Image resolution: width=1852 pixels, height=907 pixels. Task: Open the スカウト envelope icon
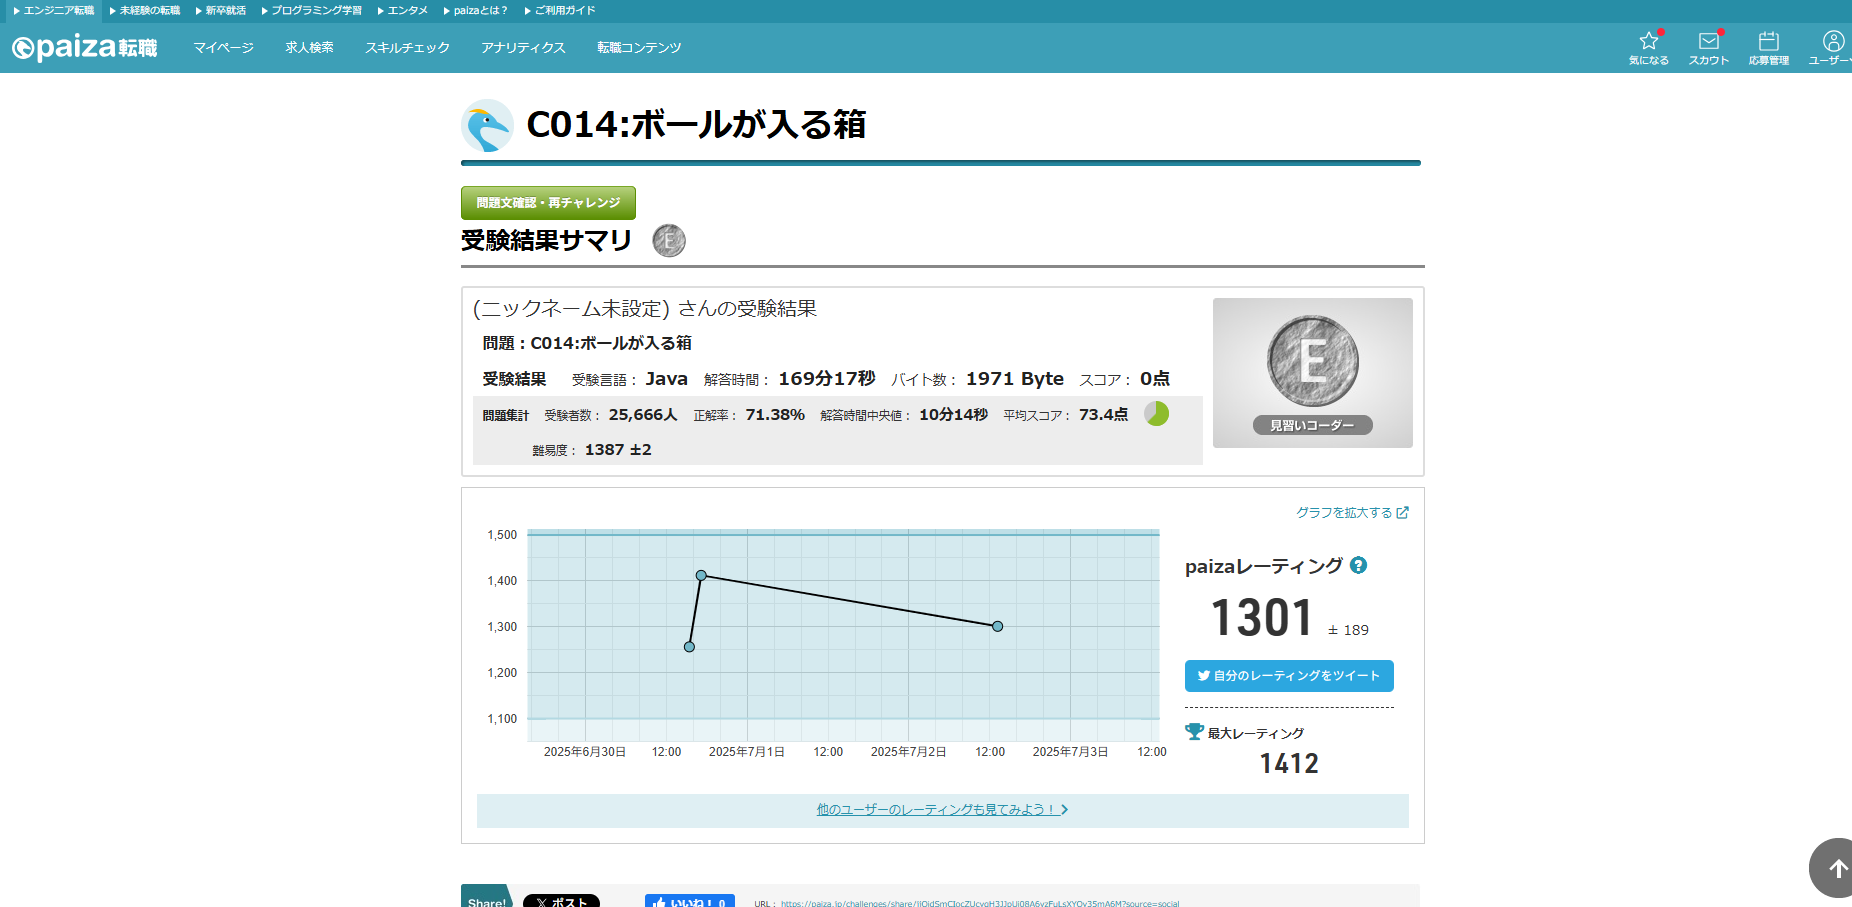click(x=1709, y=47)
